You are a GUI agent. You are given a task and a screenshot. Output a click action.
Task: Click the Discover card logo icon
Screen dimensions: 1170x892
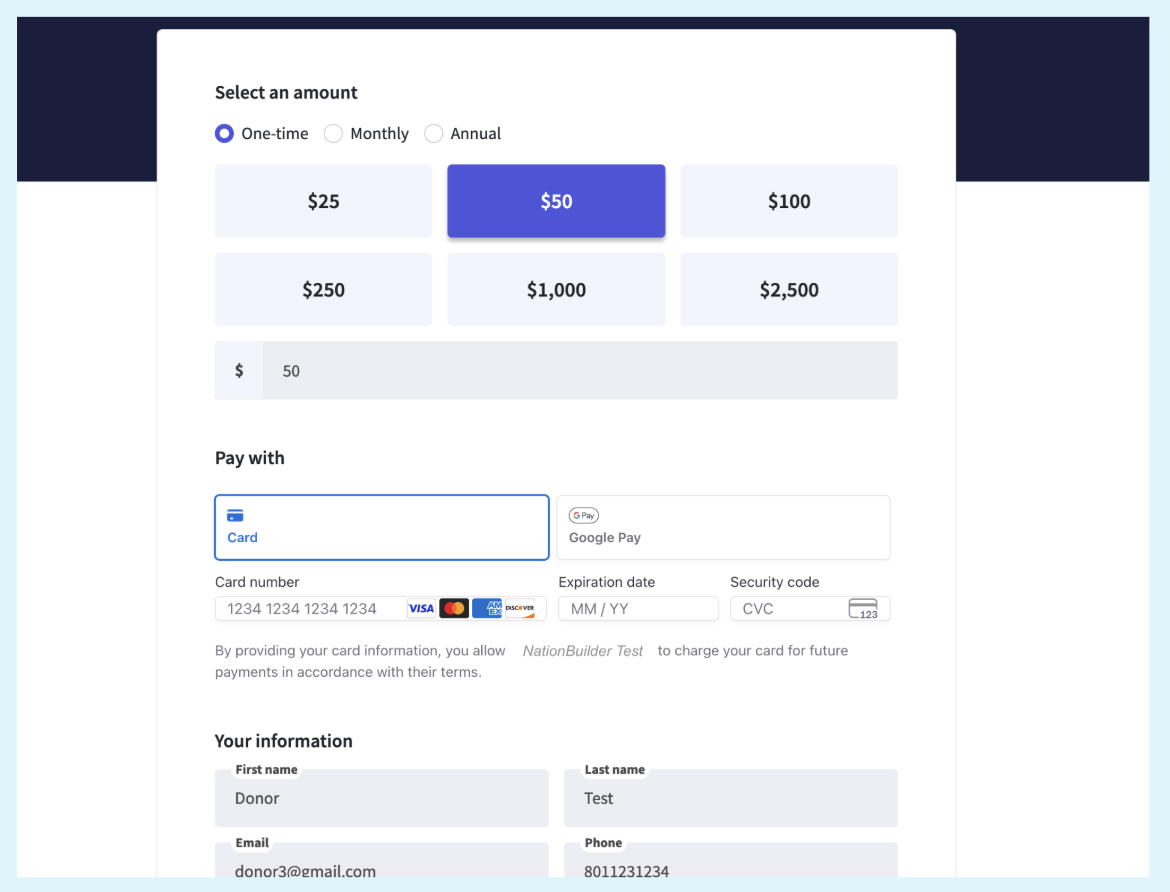519,609
